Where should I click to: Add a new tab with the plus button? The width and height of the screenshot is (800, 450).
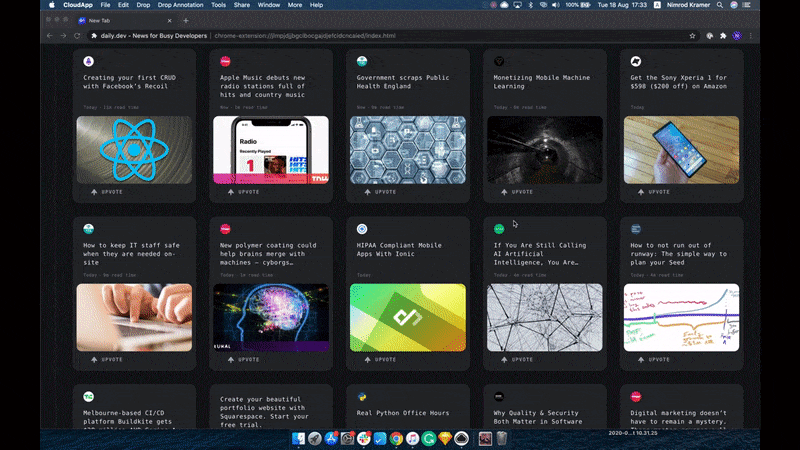coord(186,21)
